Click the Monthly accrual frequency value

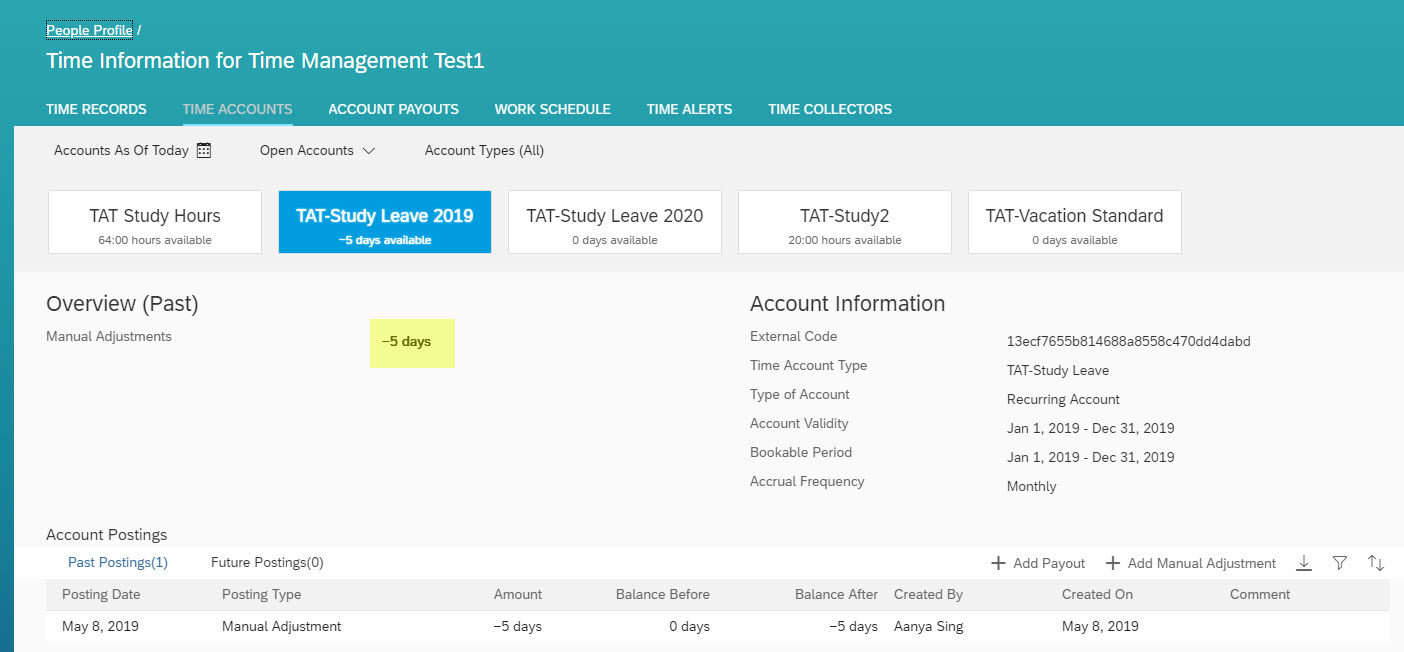pos(1031,486)
